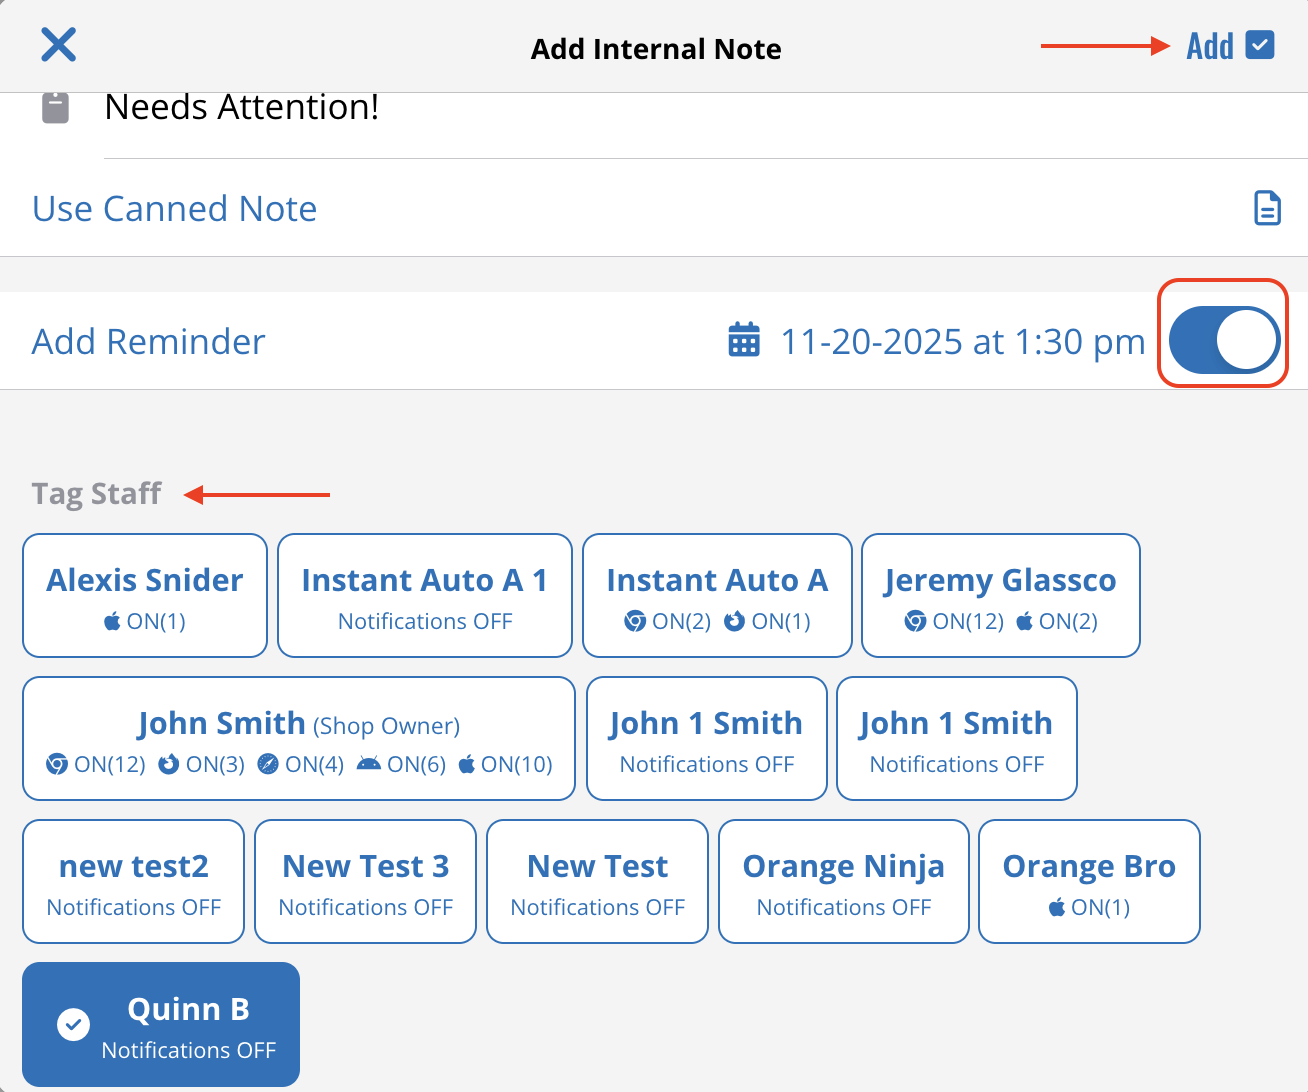The height and width of the screenshot is (1092, 1308).
Task: Click the checkbox beside Add
Action: click(x=1259, y=45)
